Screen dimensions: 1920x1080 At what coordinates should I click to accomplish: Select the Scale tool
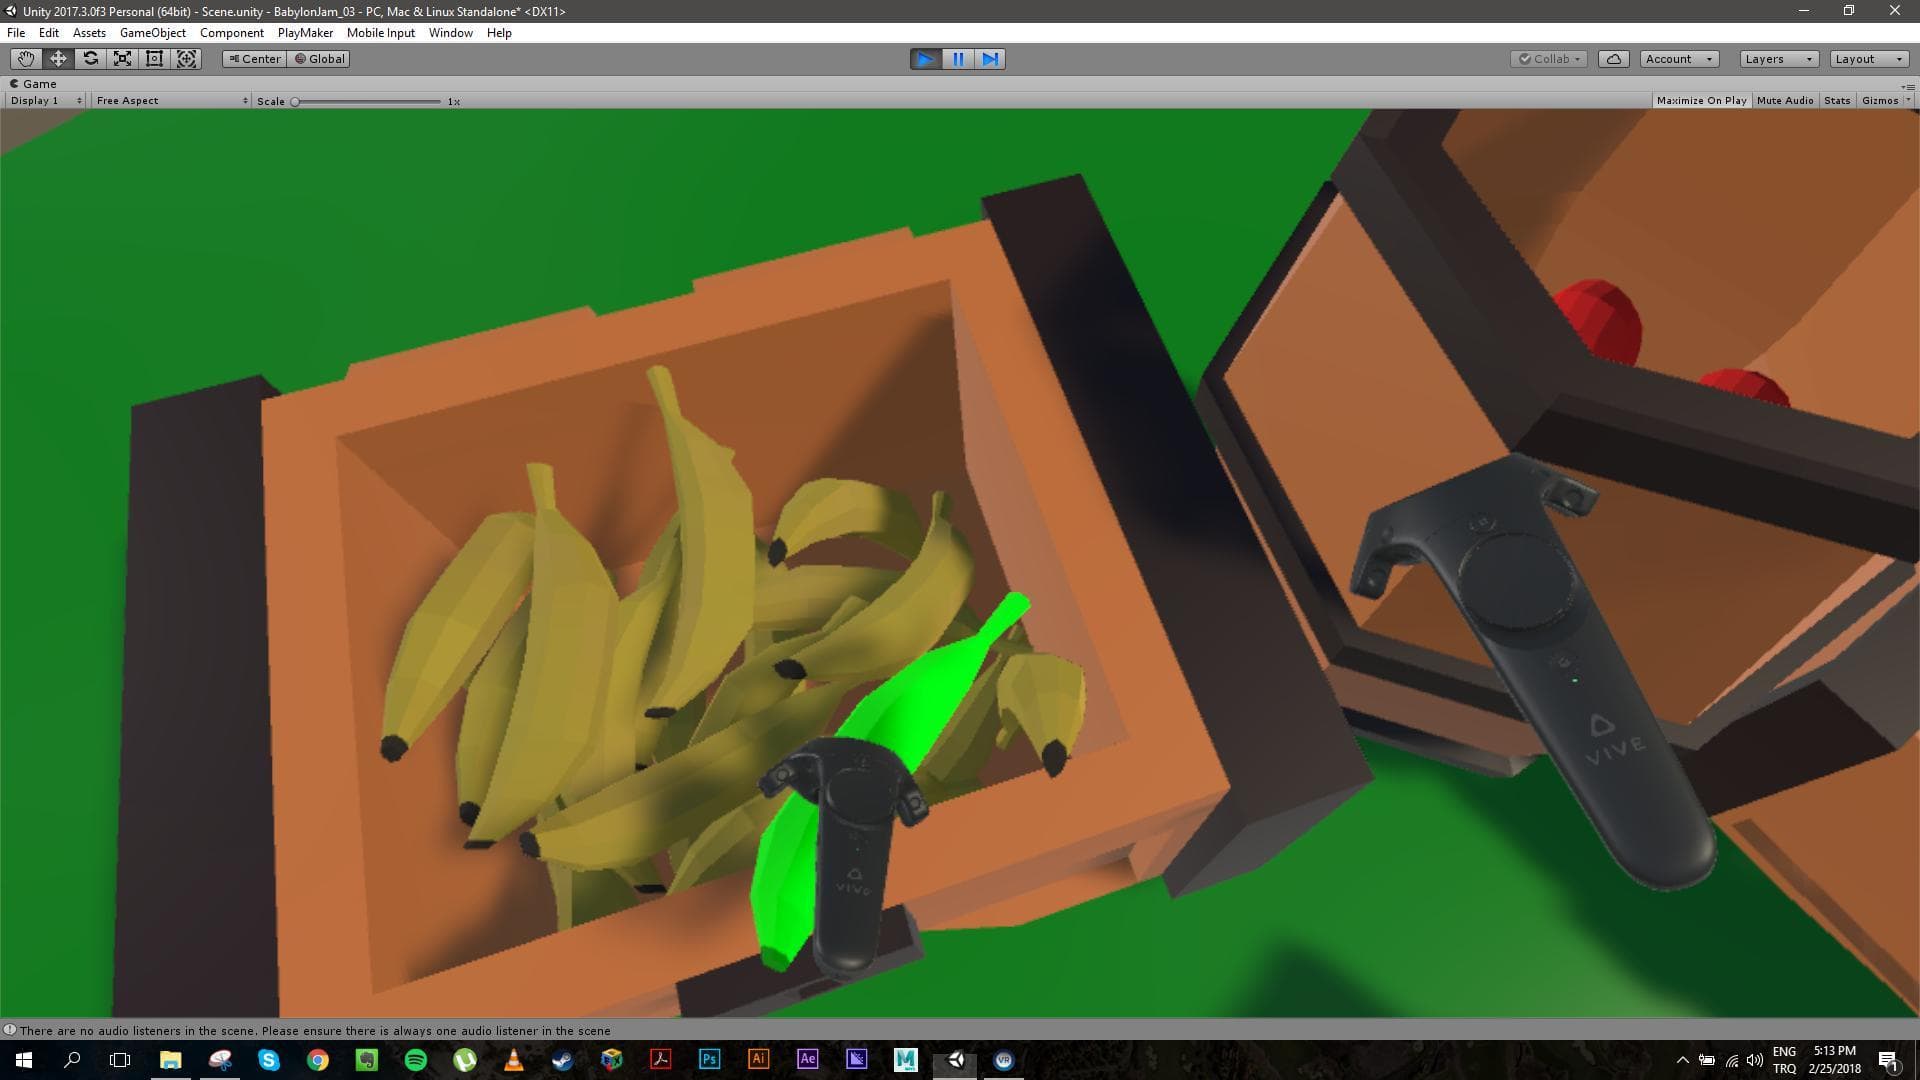point(122,59)
